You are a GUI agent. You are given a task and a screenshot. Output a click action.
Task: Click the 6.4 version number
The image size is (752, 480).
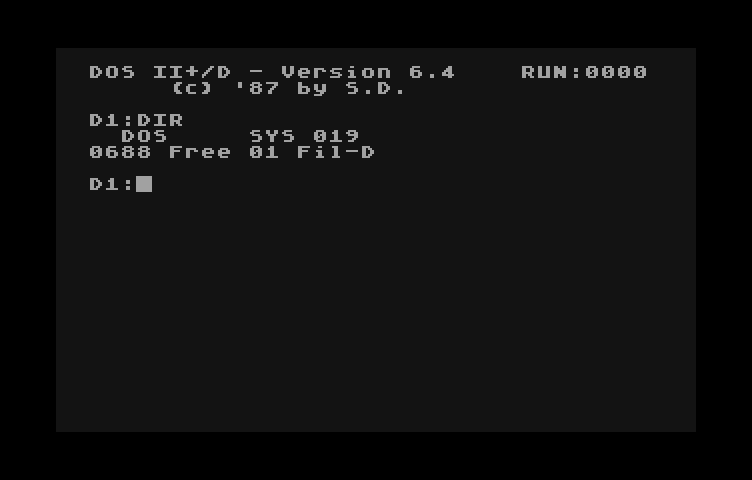(432, 72)
